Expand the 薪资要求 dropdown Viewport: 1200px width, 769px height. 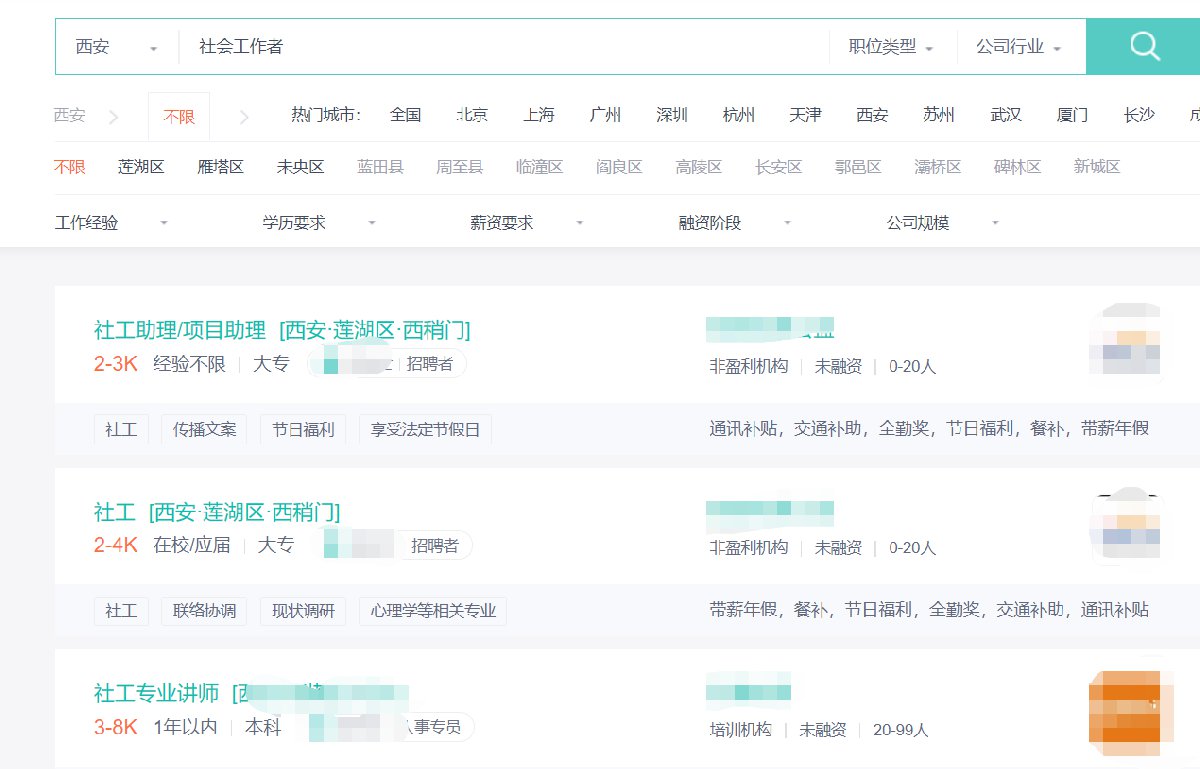526,223
